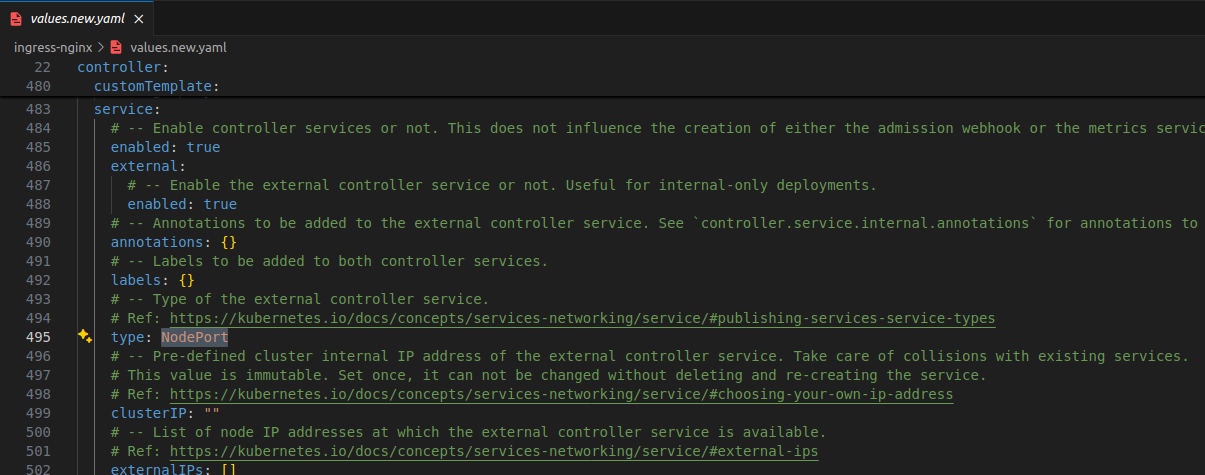Click line number 495 in the gutter
1205x475 pixels.
click(39, 337)
